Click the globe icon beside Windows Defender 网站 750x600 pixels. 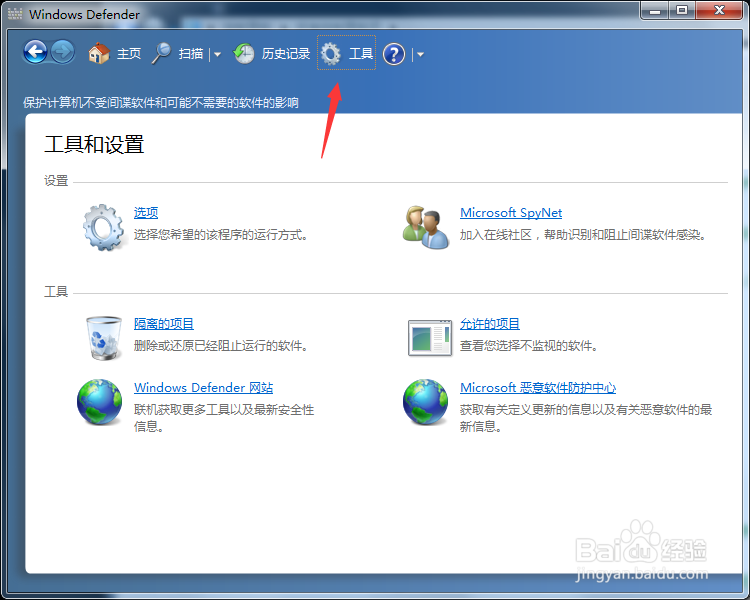click(x=99, y=402)
